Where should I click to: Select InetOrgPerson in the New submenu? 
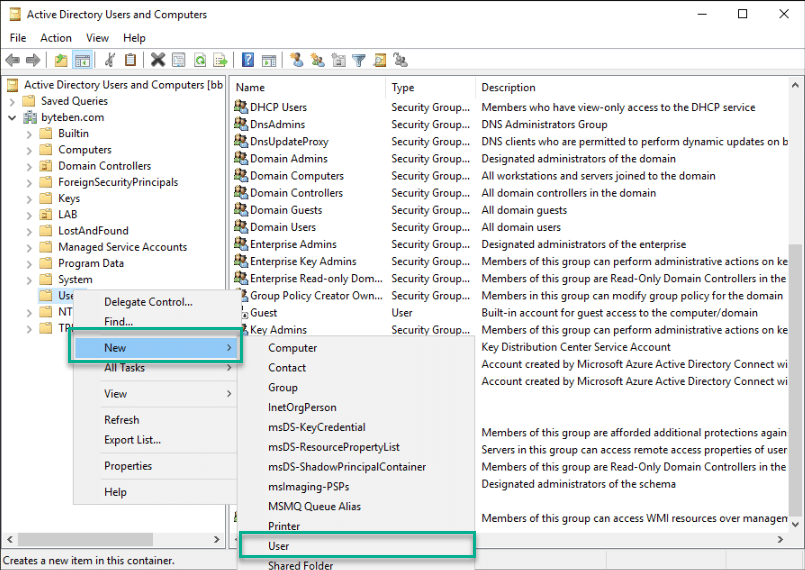(x=356, y=407)
